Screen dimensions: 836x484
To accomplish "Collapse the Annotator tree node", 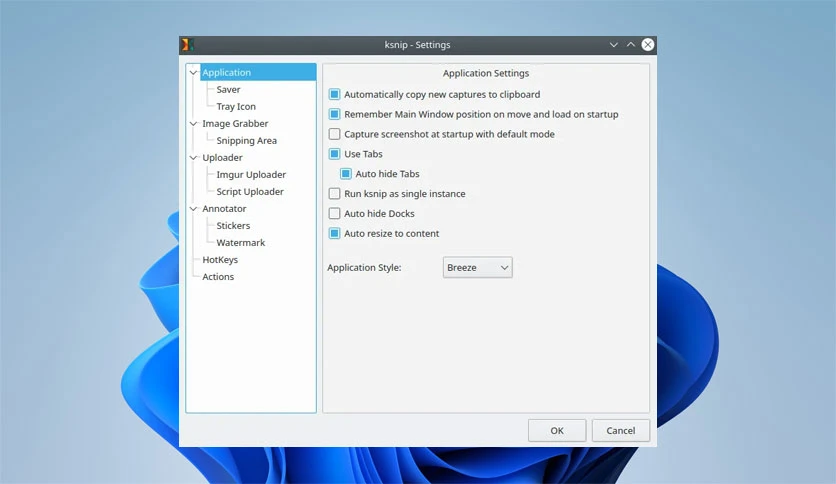I will [x=194, y=209].
